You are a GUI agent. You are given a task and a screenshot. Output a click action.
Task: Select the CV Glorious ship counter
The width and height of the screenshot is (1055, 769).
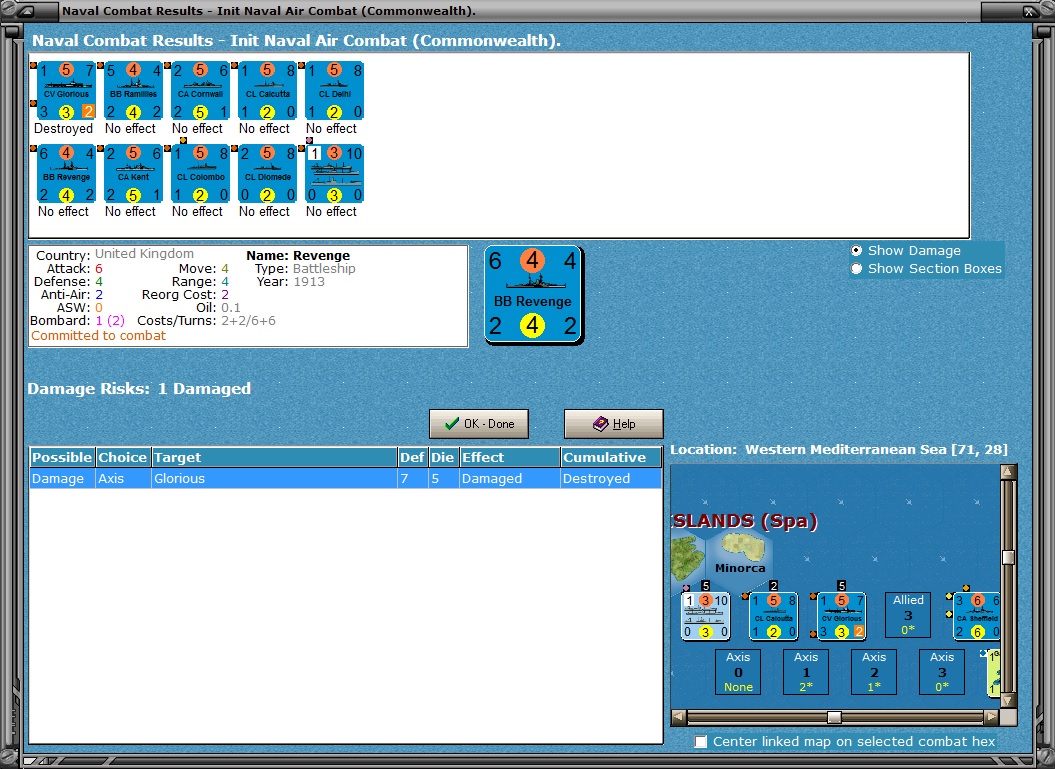(x=66, y=90)
